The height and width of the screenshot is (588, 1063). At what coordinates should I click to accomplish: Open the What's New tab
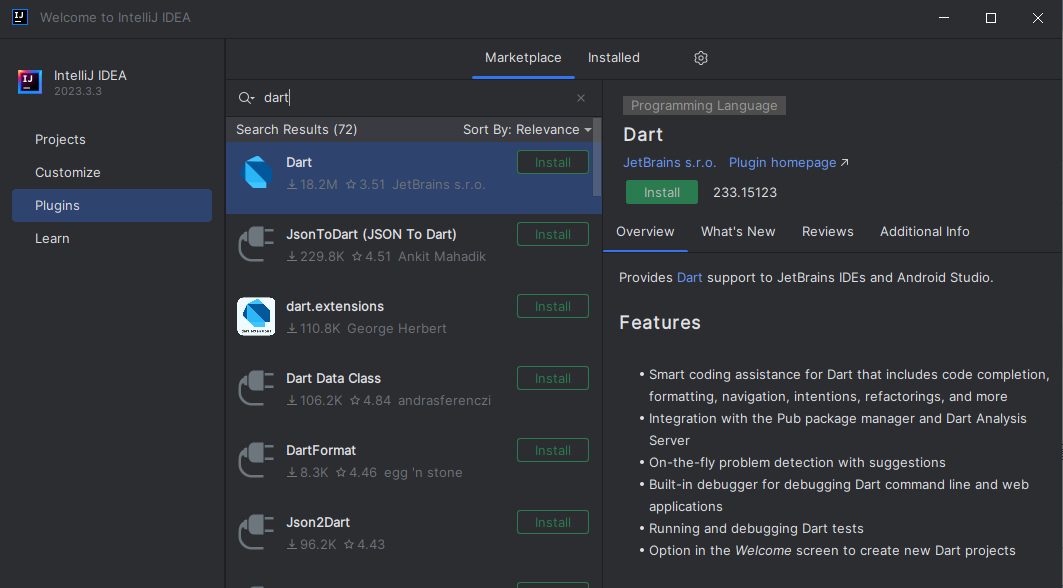pos(738,232)
